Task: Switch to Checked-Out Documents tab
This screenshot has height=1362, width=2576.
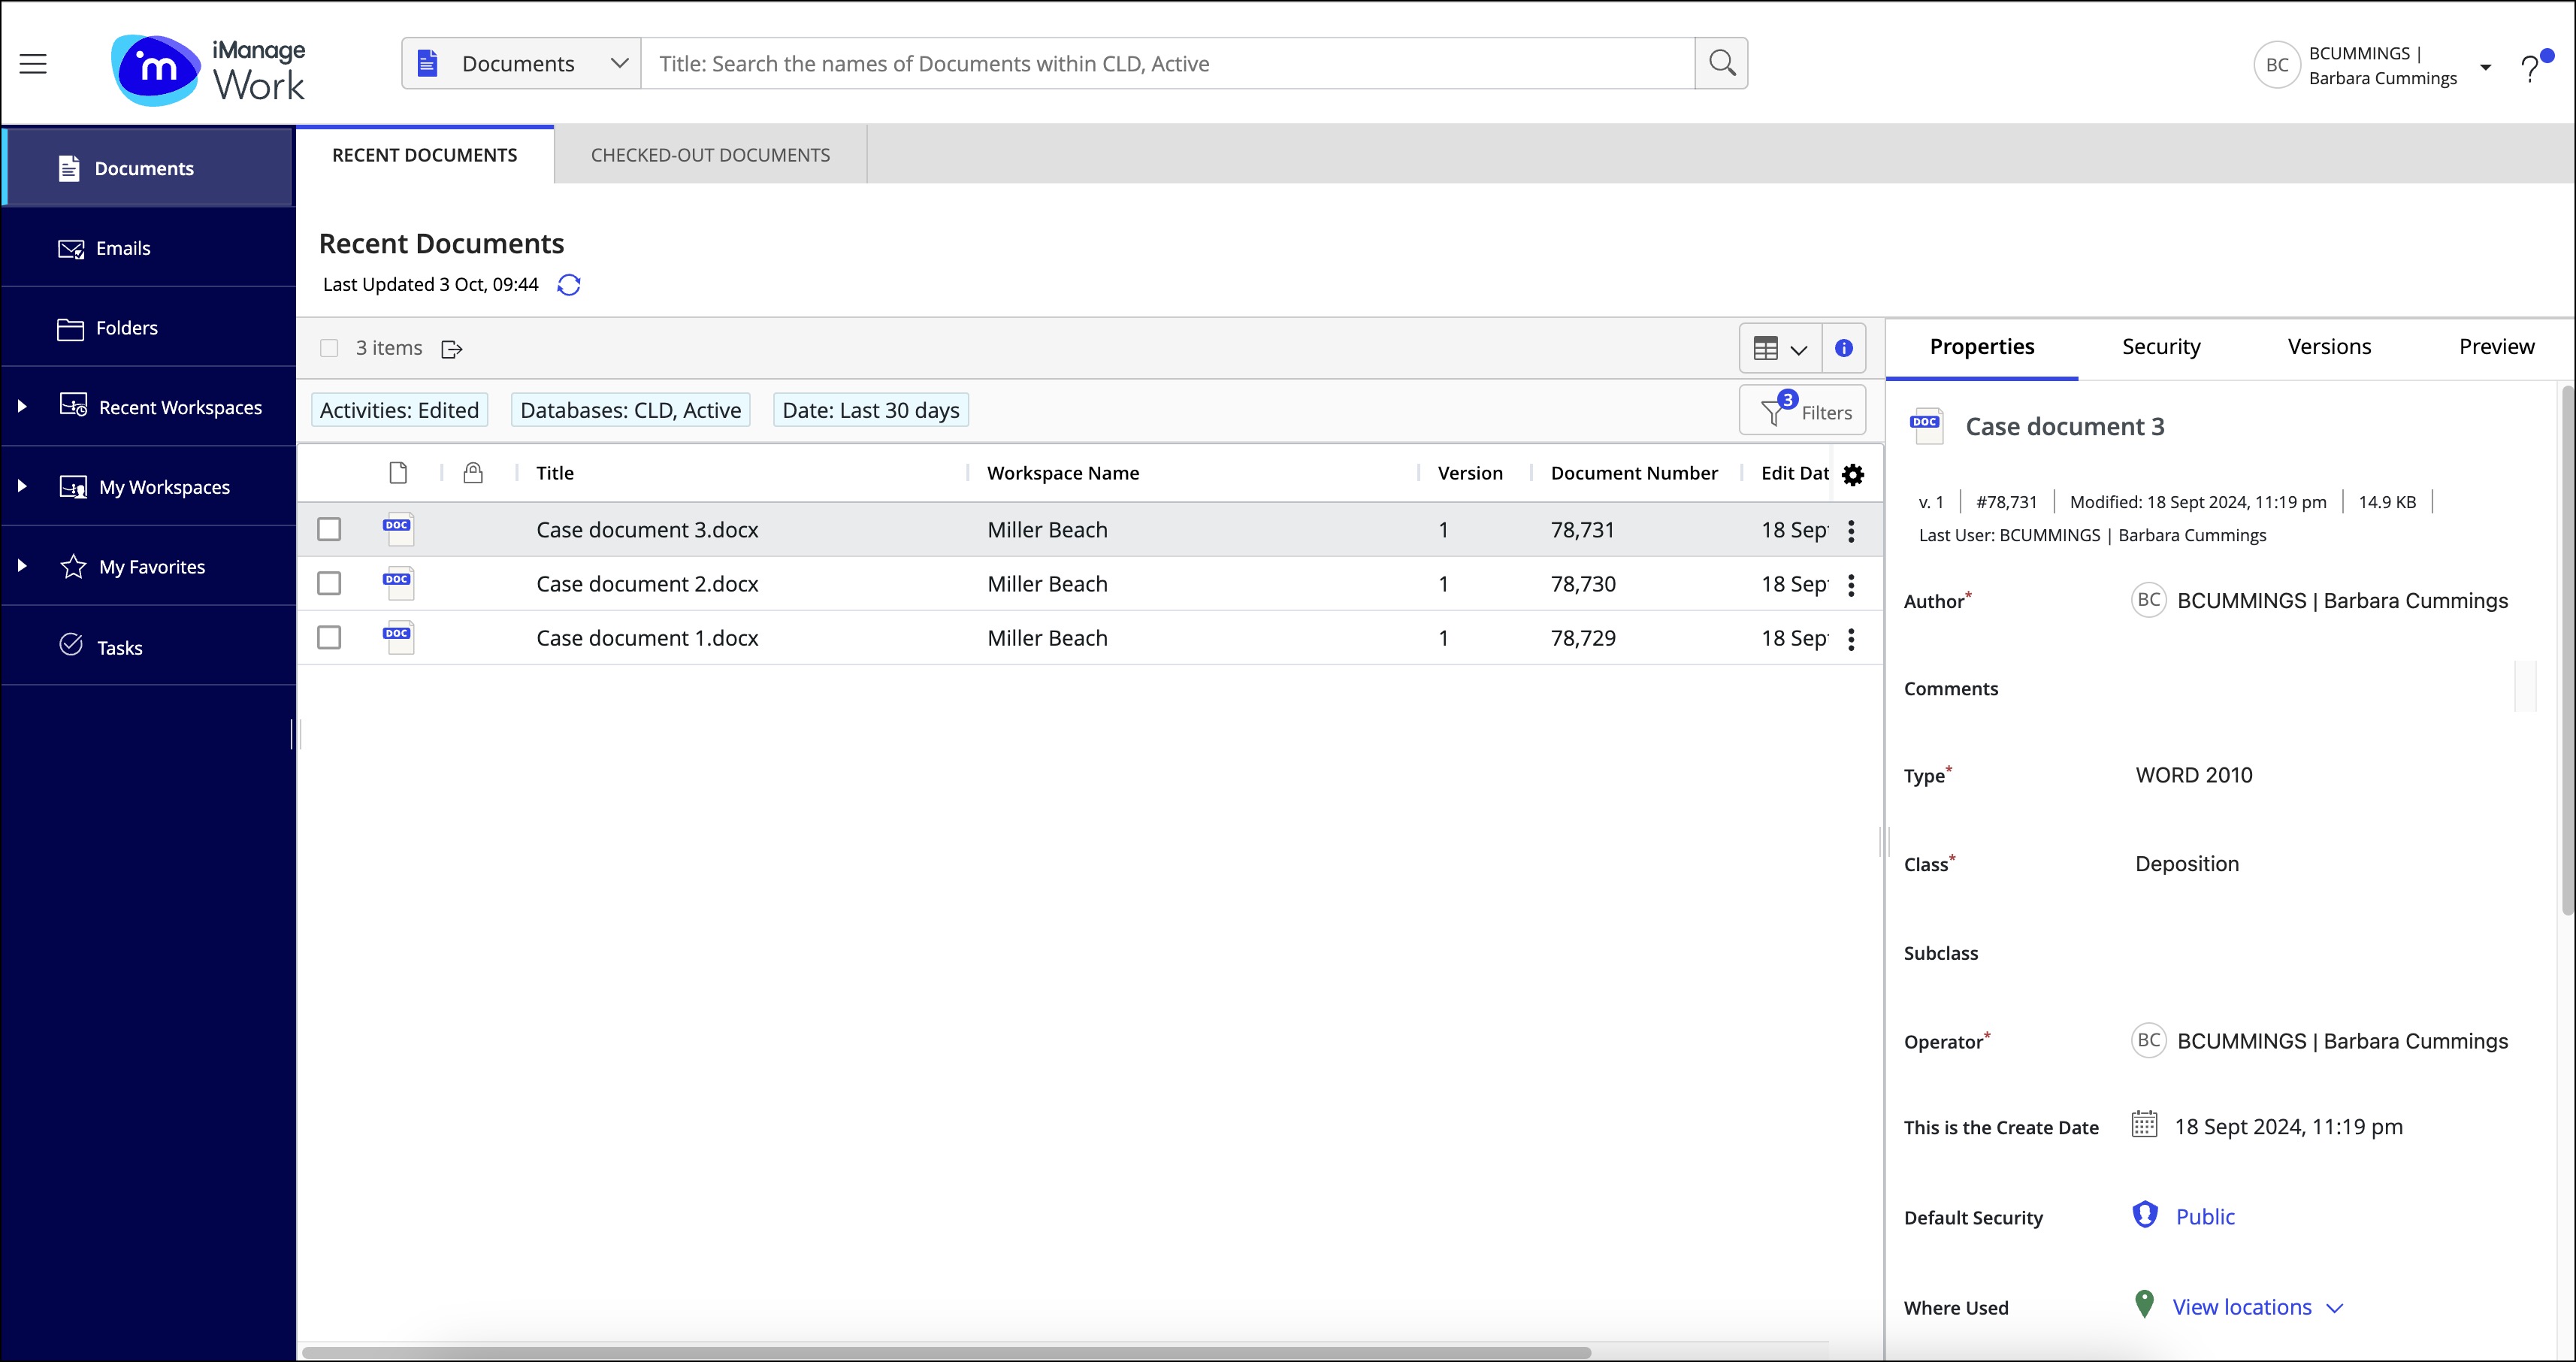Action: 710,155
